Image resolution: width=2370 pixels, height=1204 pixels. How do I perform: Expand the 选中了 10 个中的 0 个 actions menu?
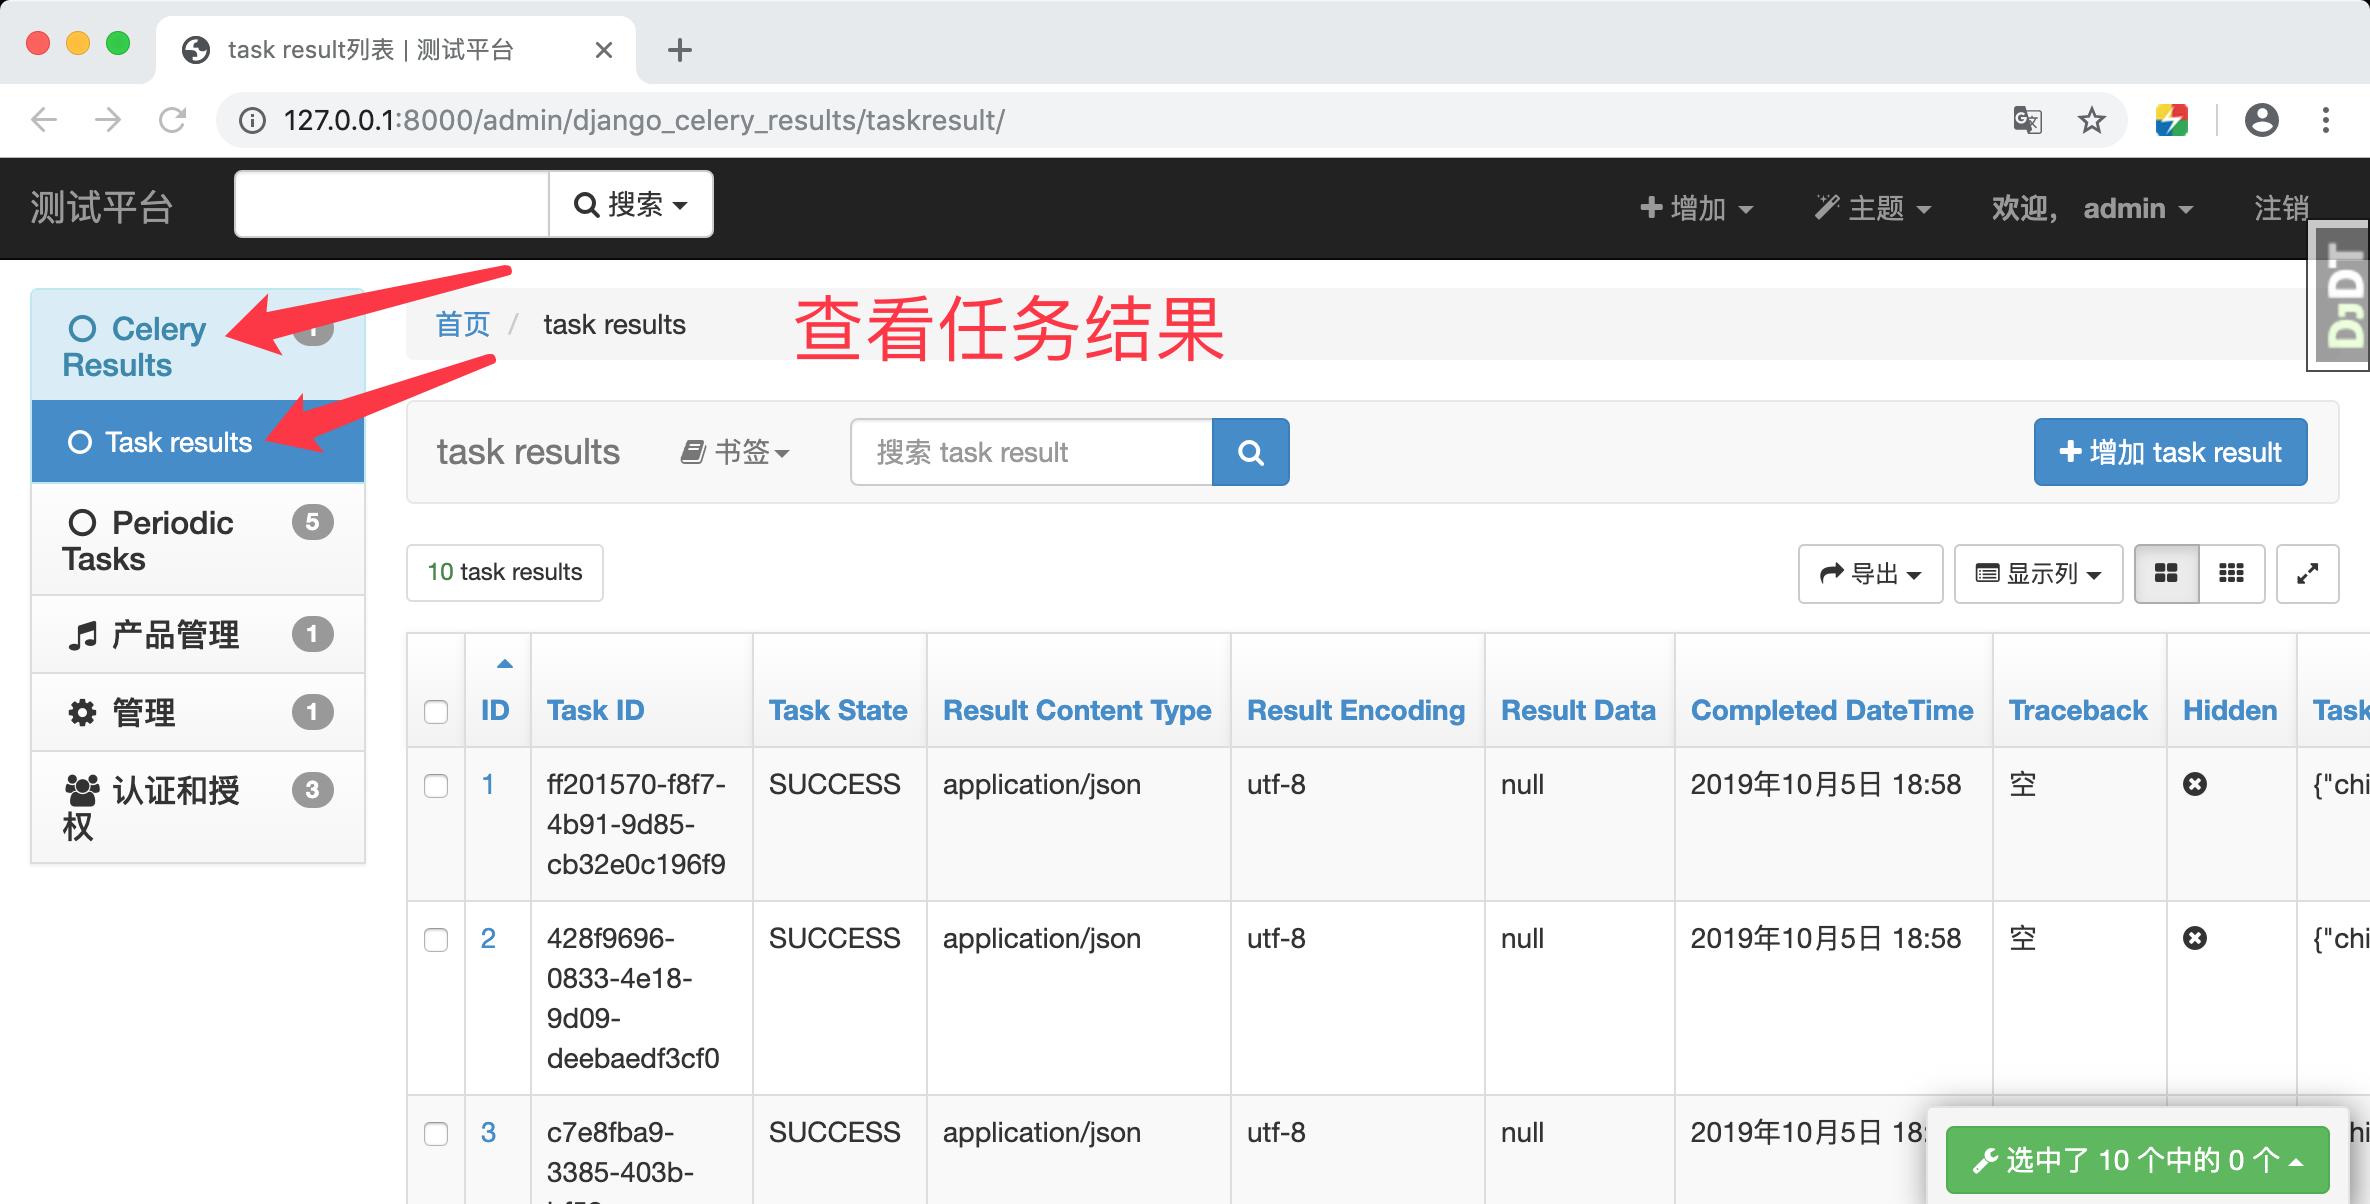[2138, 1160]
